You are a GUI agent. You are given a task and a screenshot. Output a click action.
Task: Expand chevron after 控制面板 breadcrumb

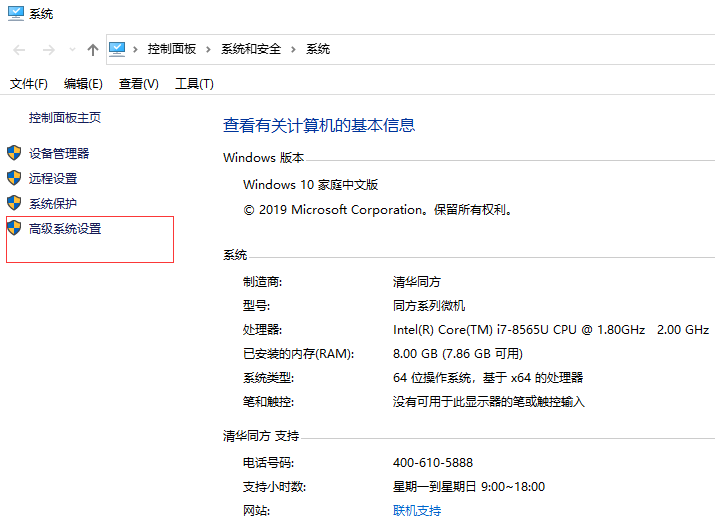[x=208, y=49]
